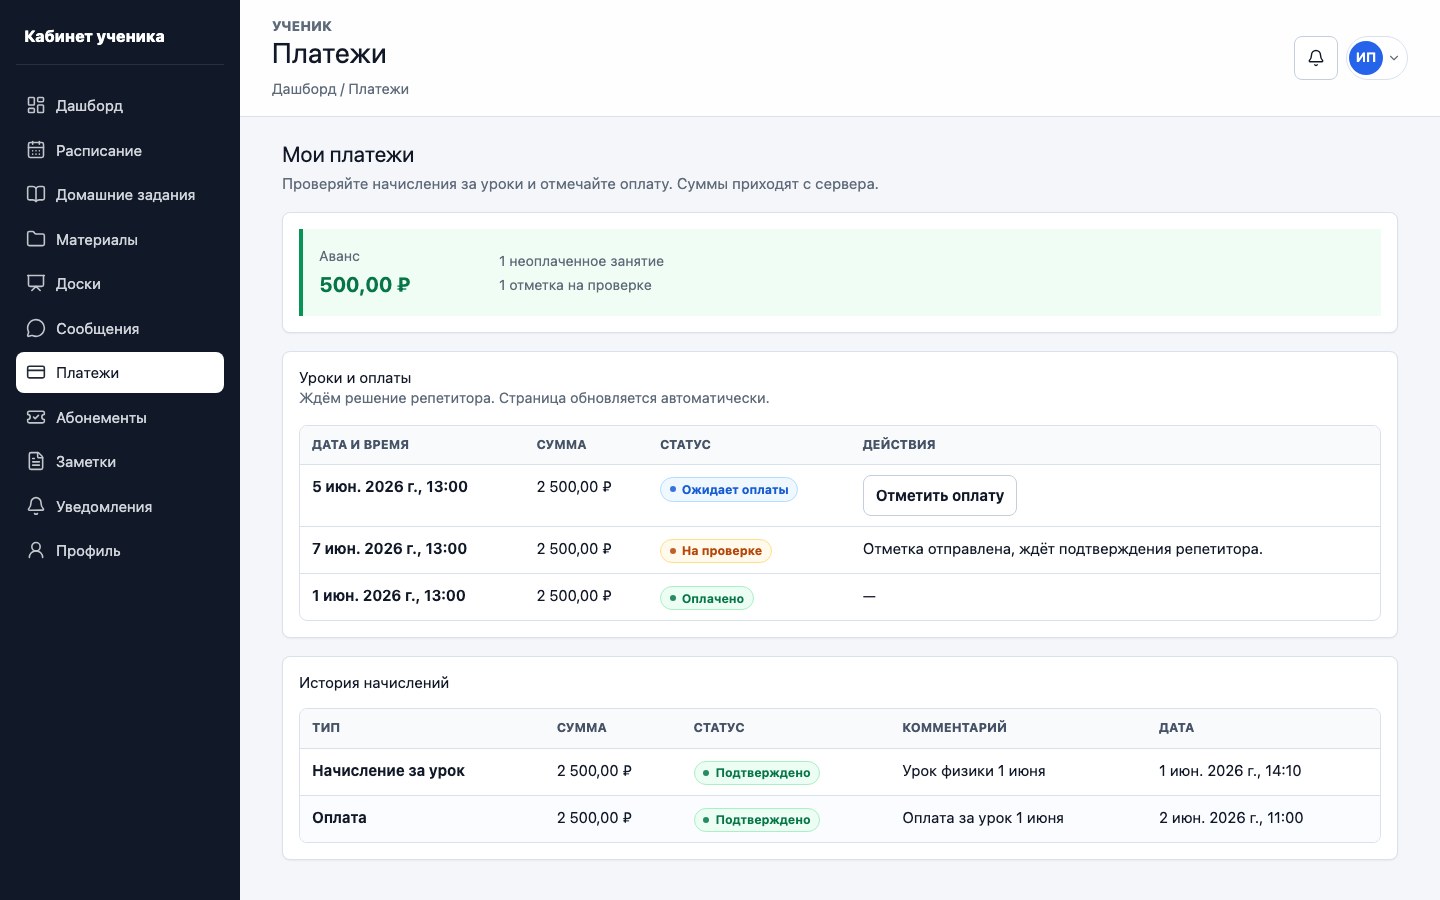
Task: Click the Дашборд breadcrumb link
Action: coord(304,89)
